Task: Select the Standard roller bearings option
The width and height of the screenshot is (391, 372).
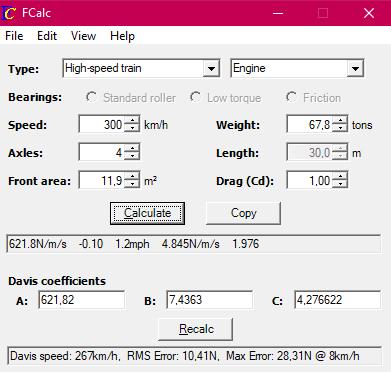Action: click(131, 98)
